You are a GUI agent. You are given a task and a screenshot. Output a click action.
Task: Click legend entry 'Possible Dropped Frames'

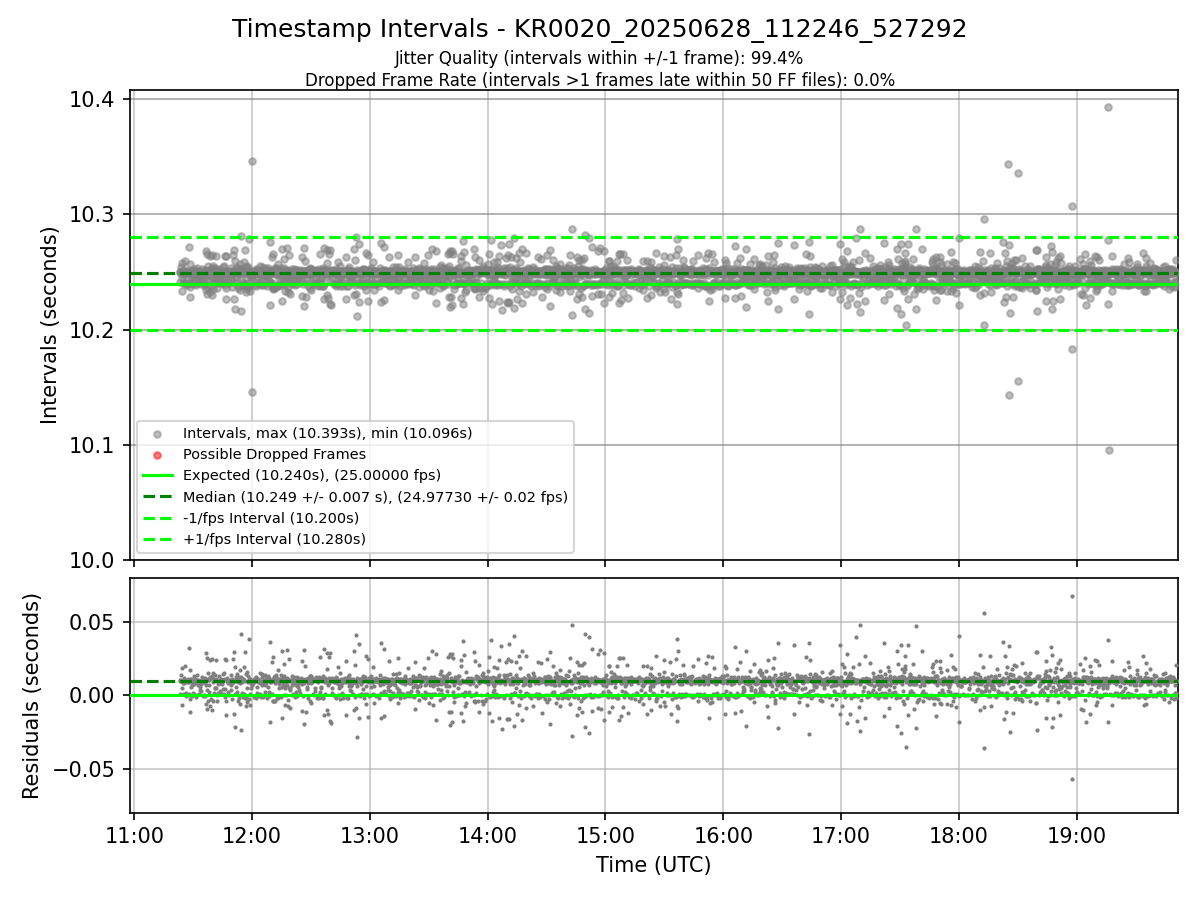coord(274,454)
